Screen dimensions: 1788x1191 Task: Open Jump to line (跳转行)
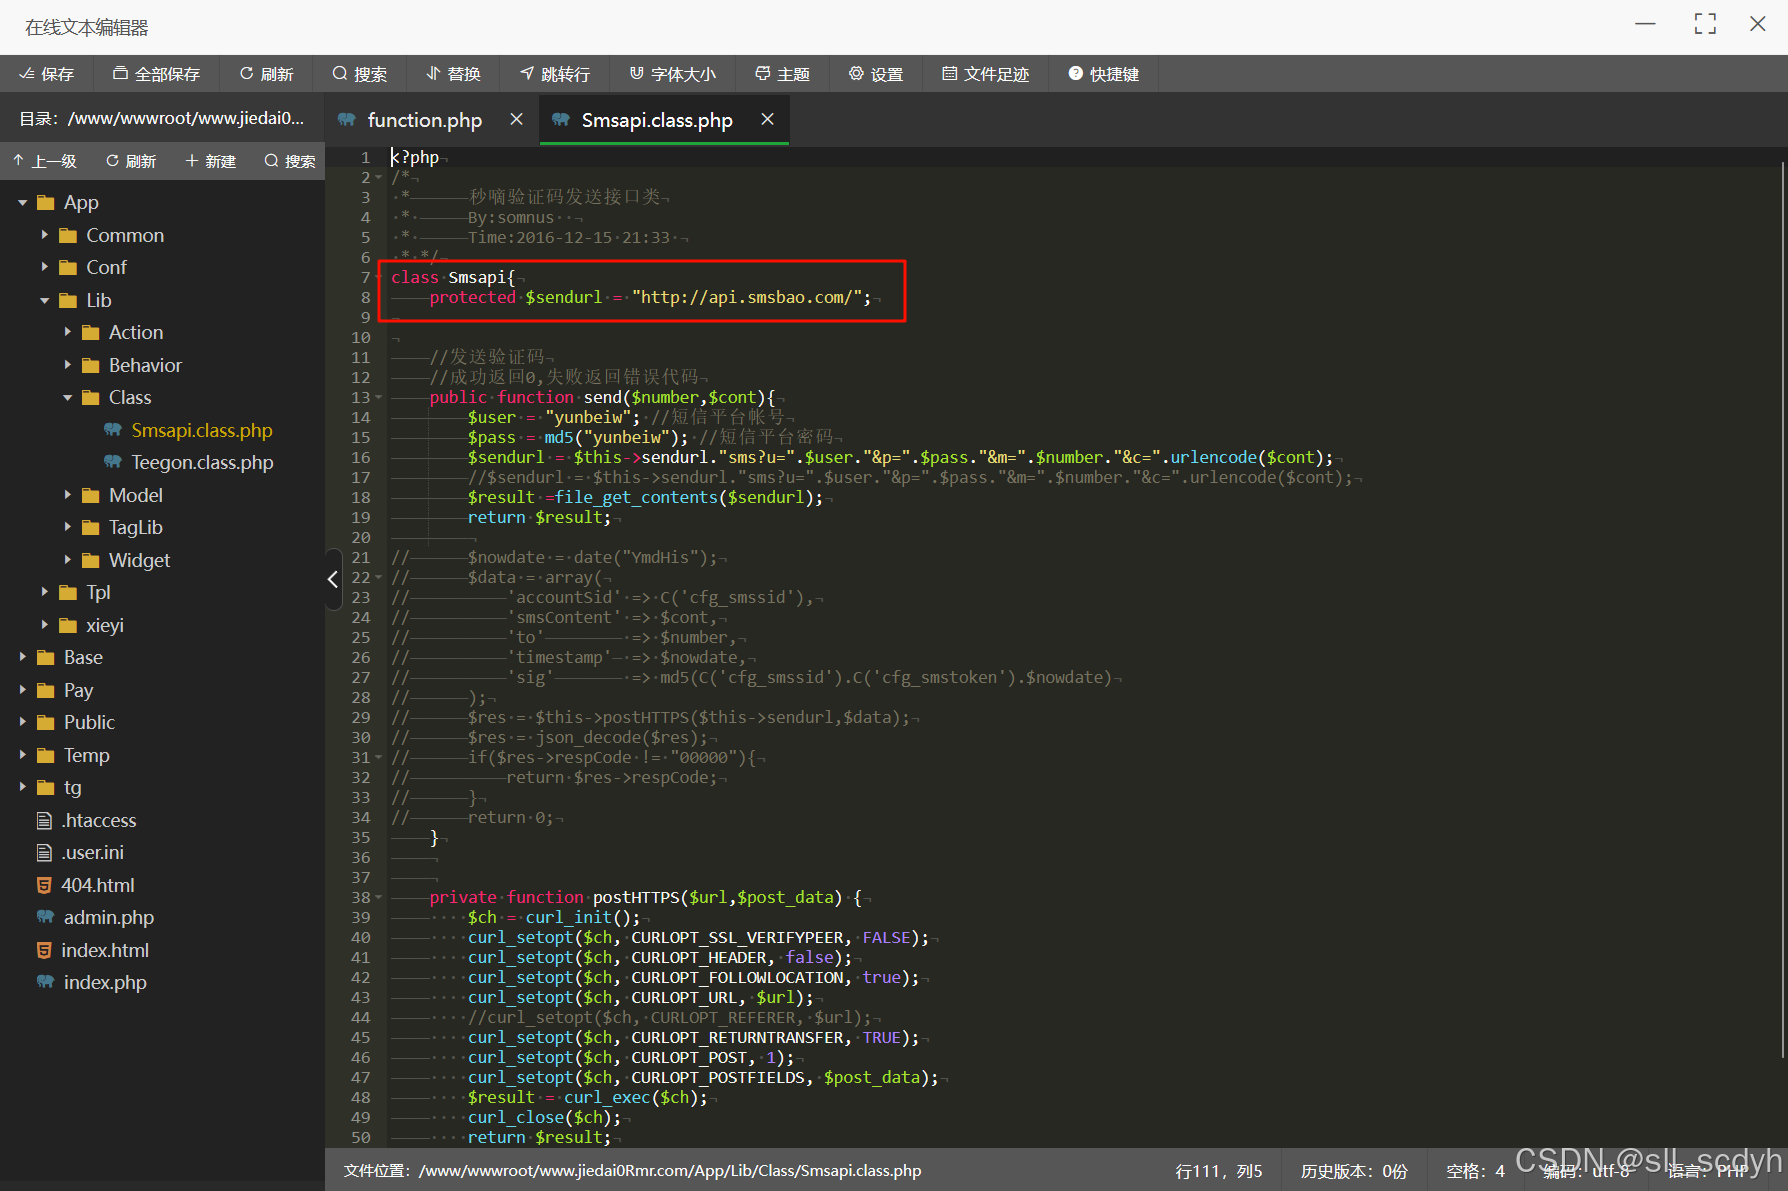(555, 74)
